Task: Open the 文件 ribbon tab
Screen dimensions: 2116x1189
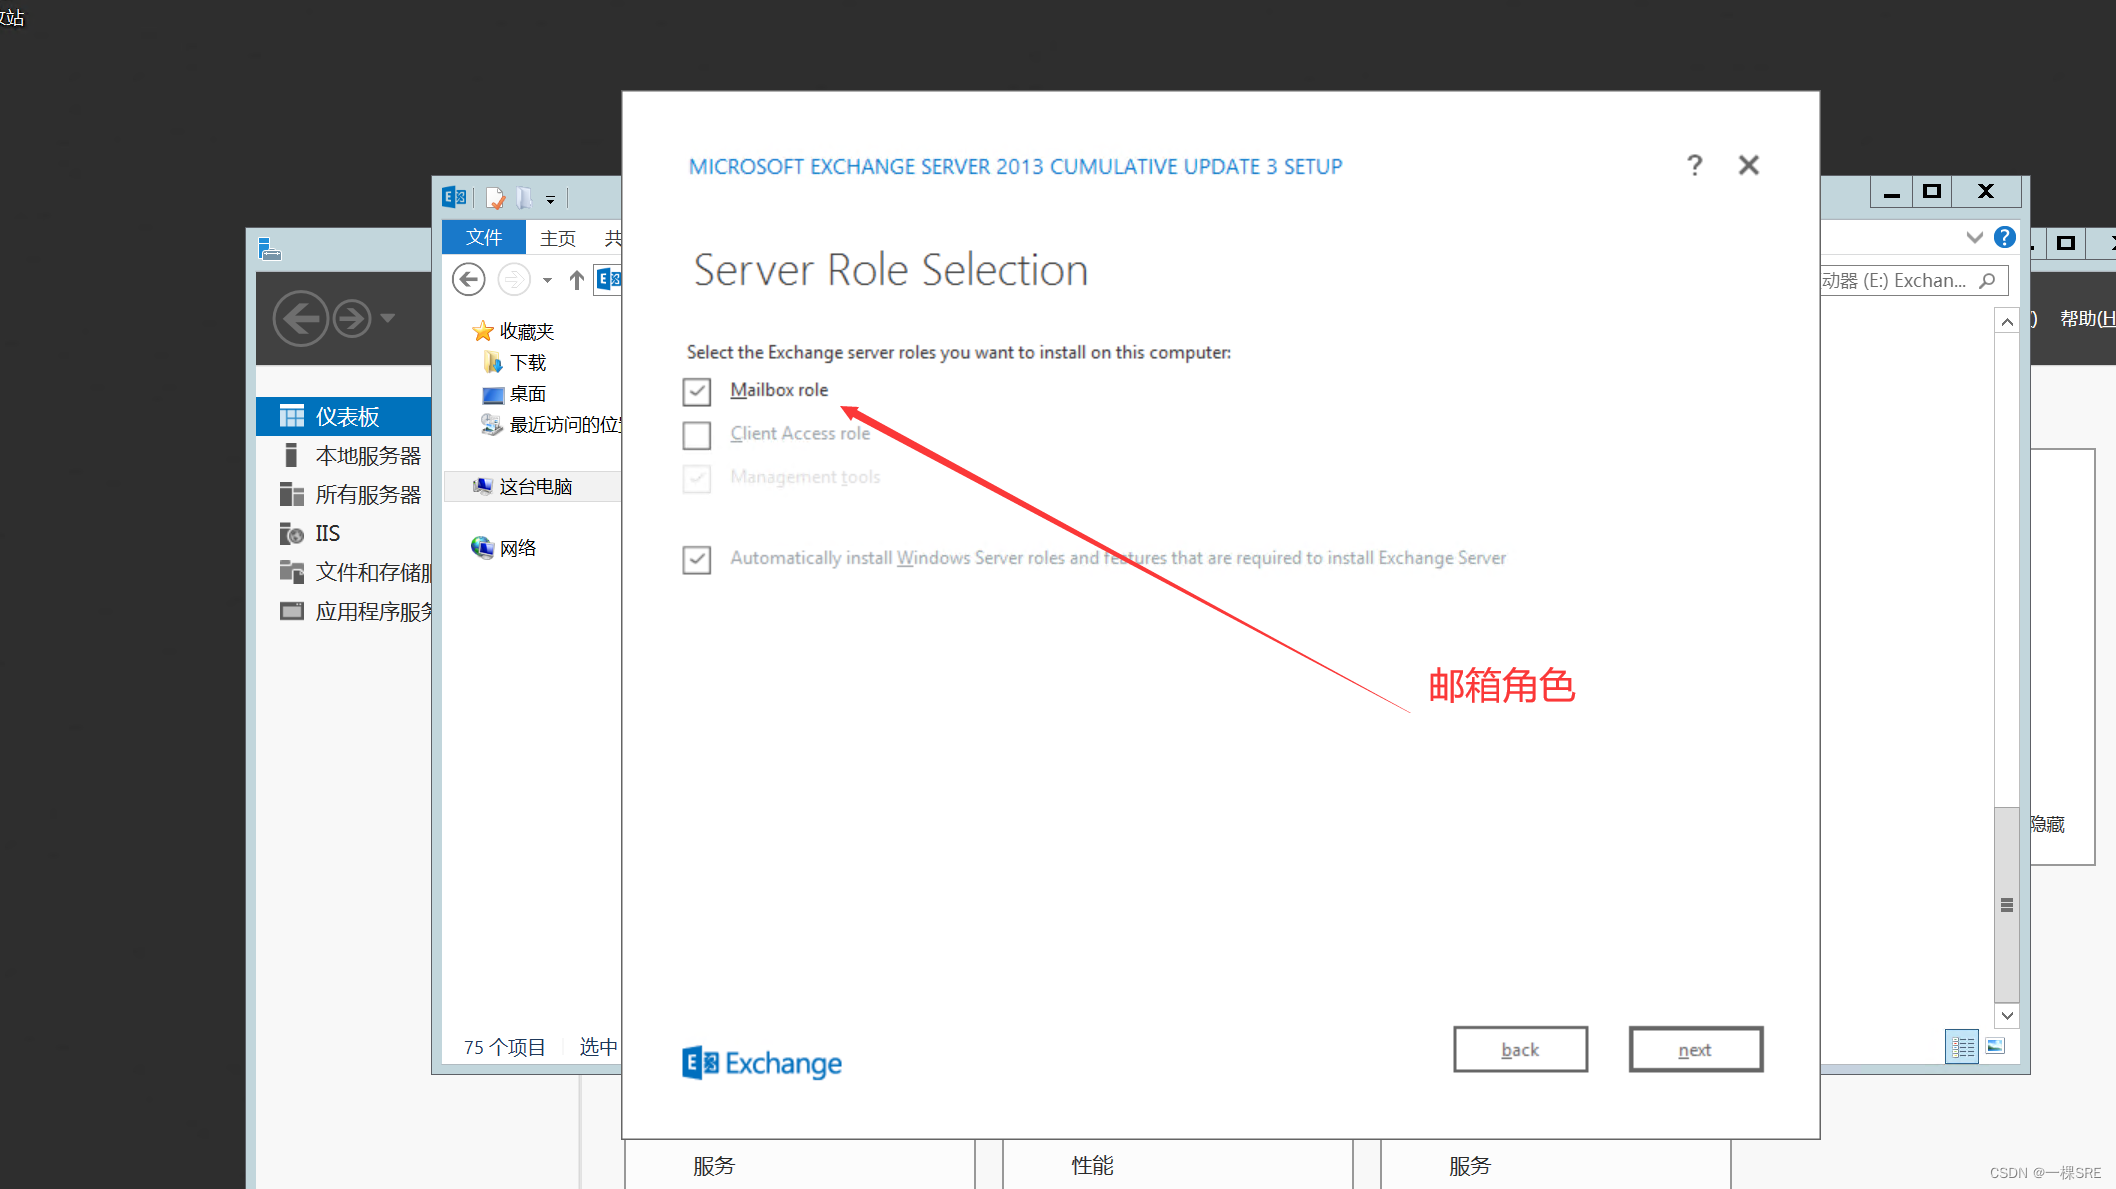Action: pos(484,238)
